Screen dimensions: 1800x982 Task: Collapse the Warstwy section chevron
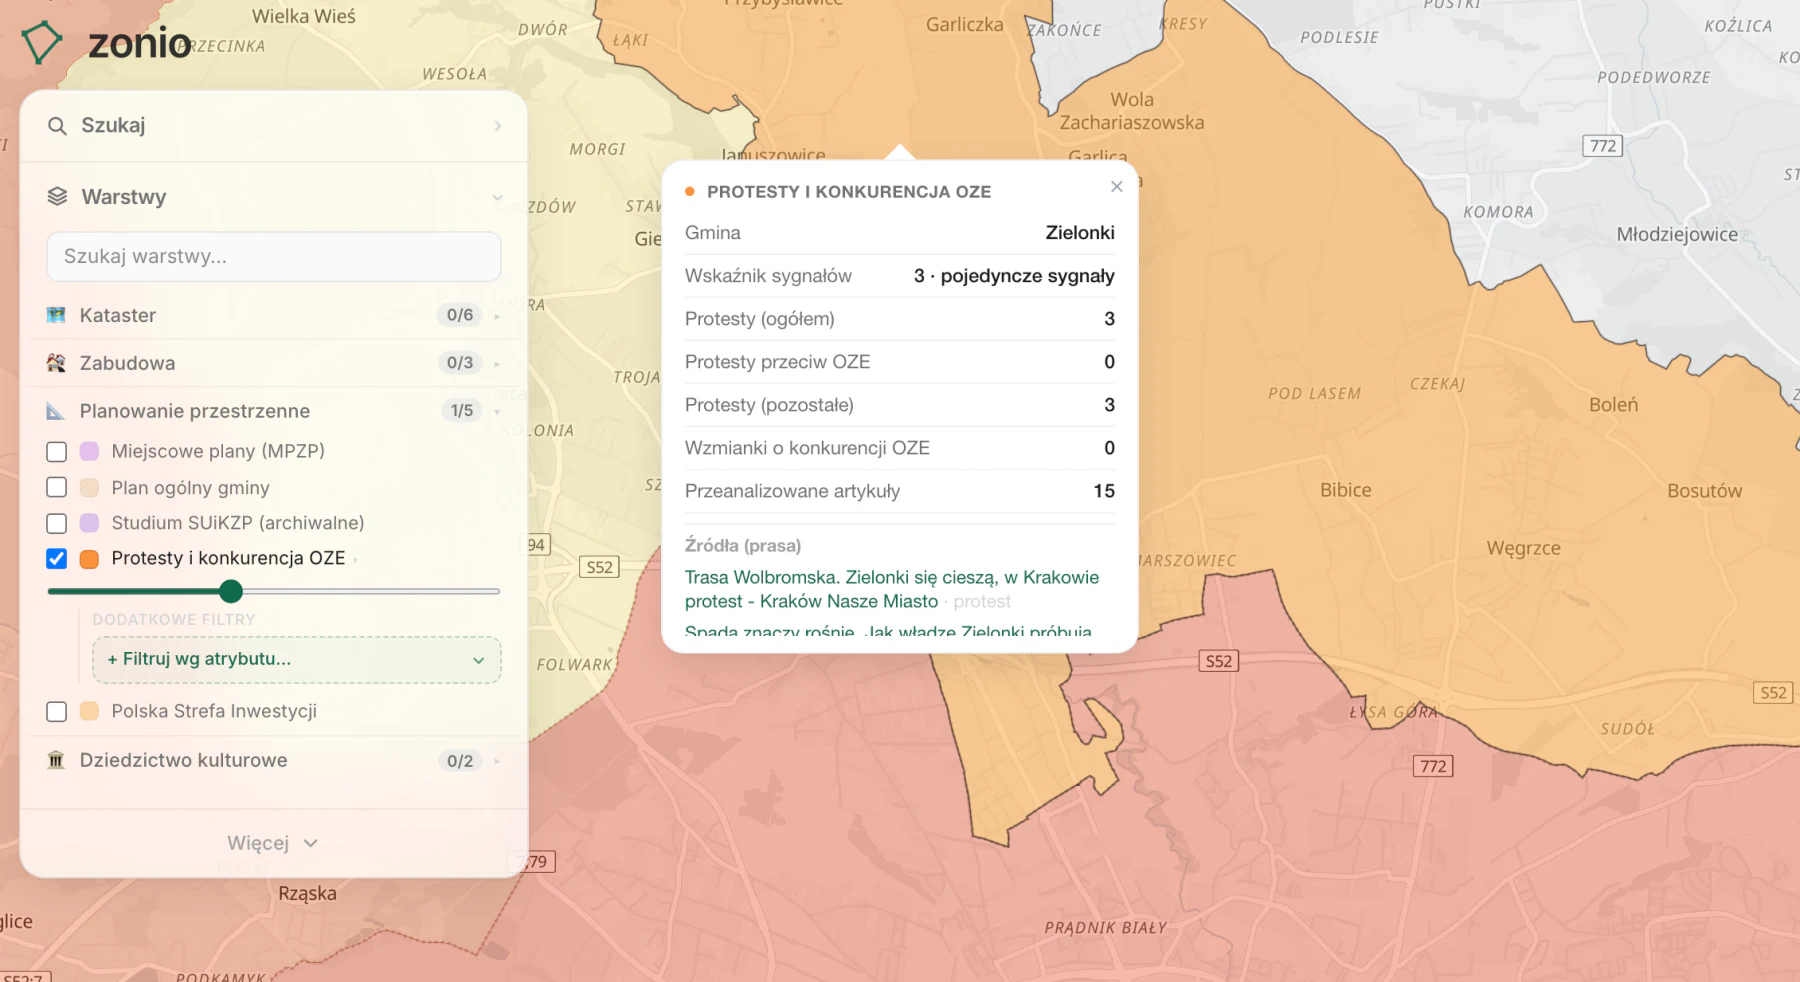click(497, 197)
